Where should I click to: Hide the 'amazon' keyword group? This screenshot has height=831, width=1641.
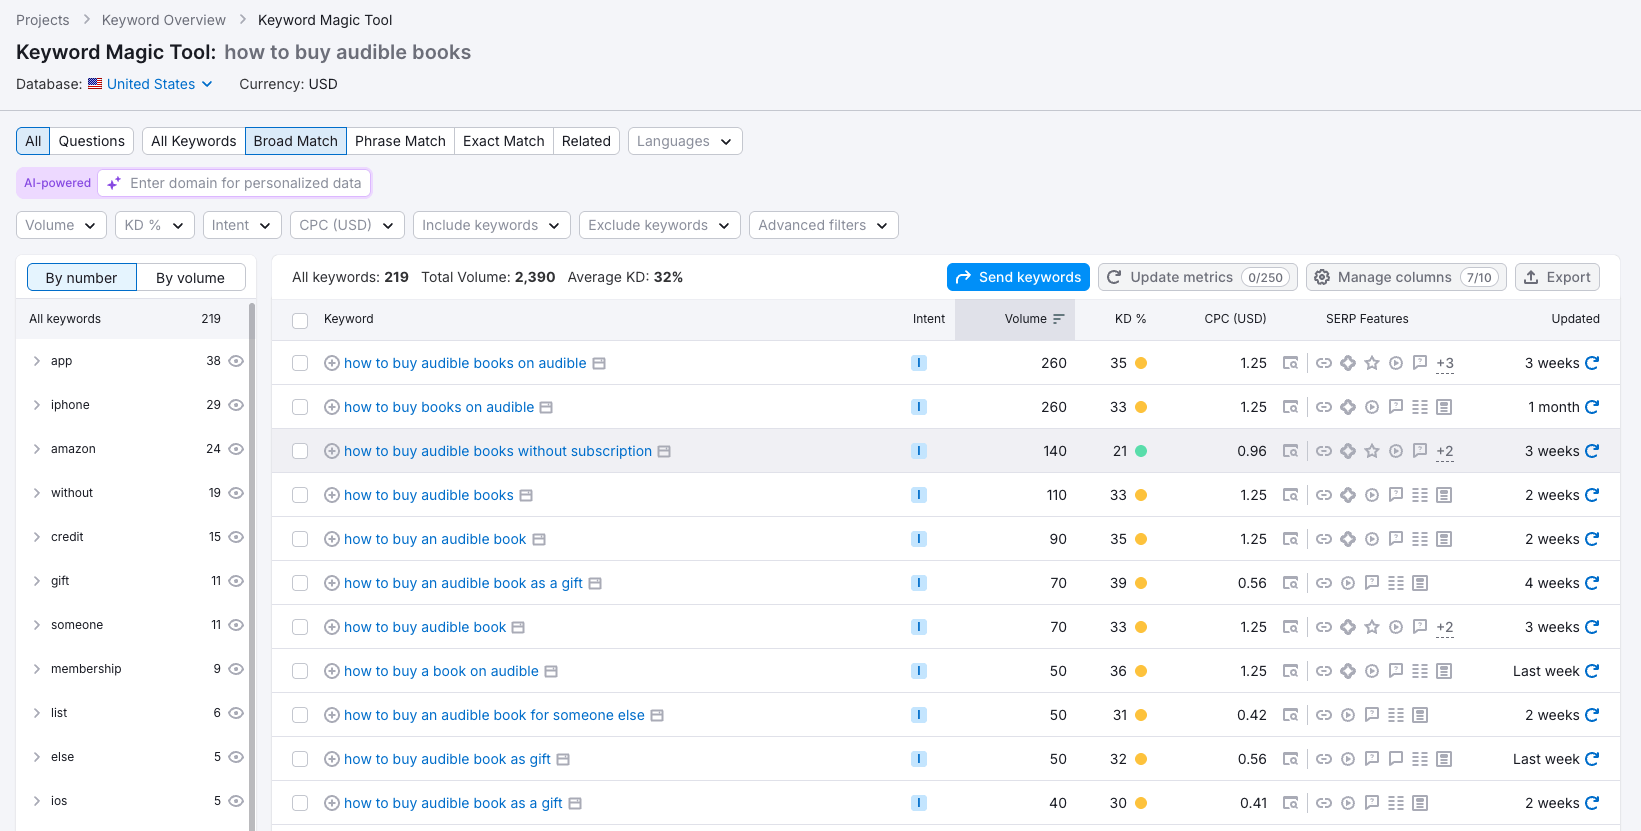click(x=236, y=449)
